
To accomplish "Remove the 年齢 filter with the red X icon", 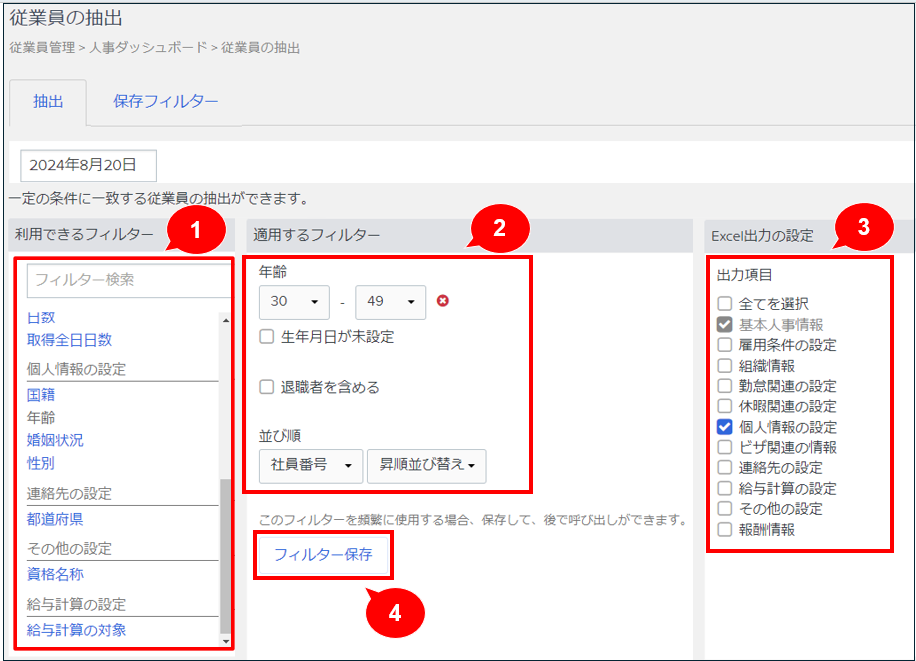I will point(443,301).
